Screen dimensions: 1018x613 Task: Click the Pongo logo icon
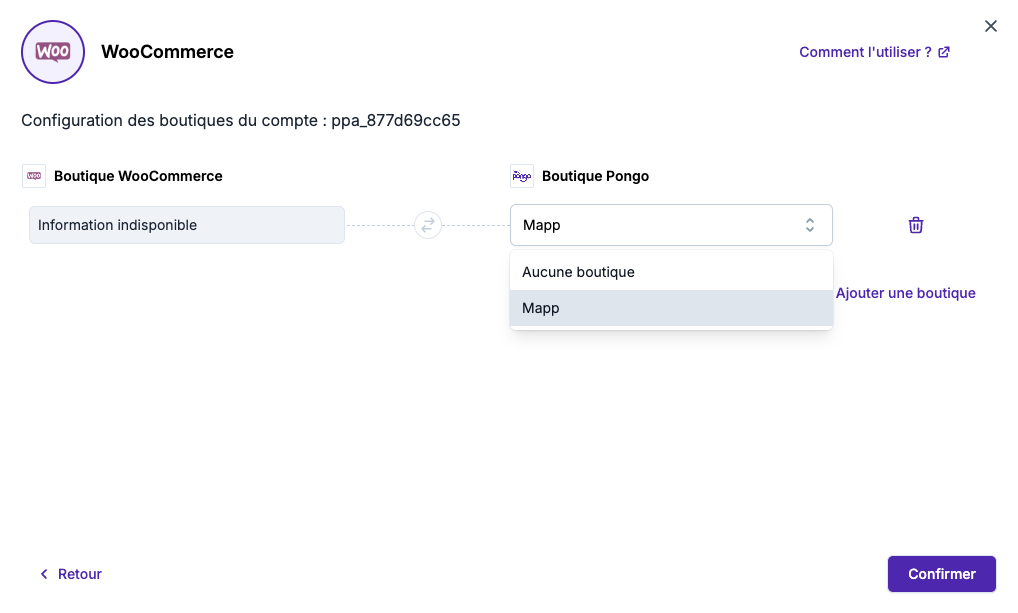click(x=522, y=176)
